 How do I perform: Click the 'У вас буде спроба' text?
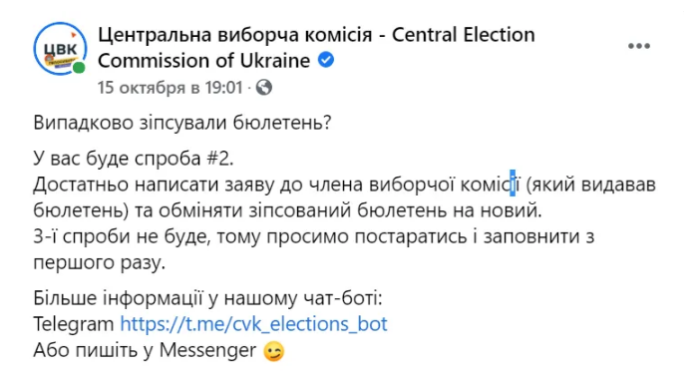click(117, 158)
